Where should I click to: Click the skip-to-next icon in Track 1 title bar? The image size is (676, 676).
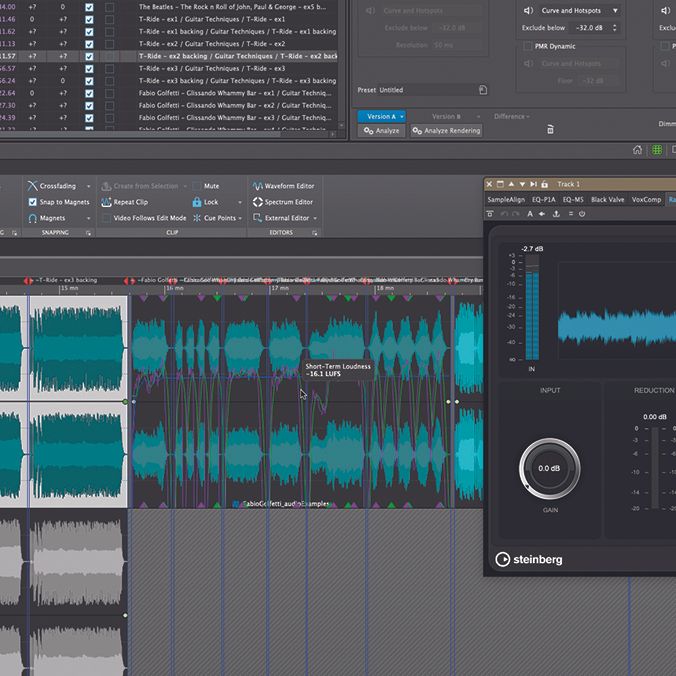point(533,184)
